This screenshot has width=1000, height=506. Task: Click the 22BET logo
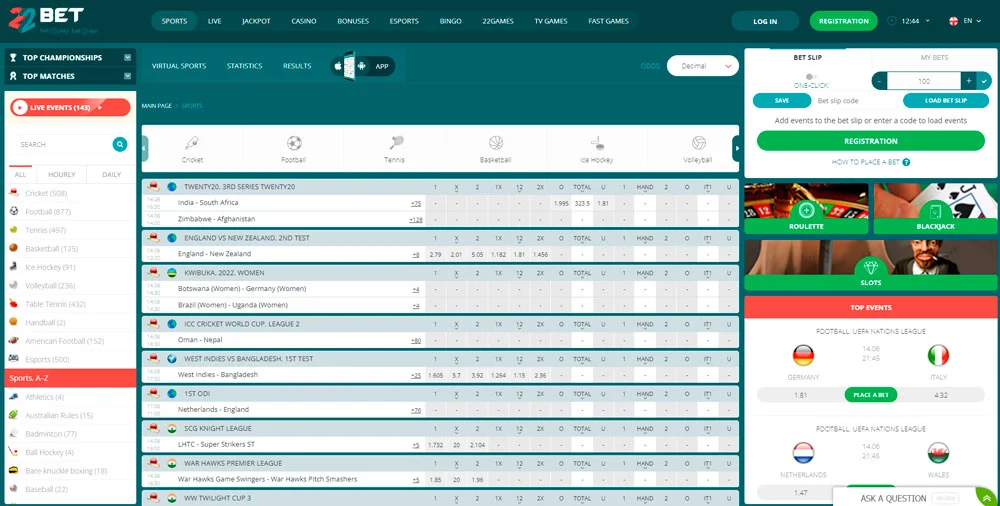(45, 20)
